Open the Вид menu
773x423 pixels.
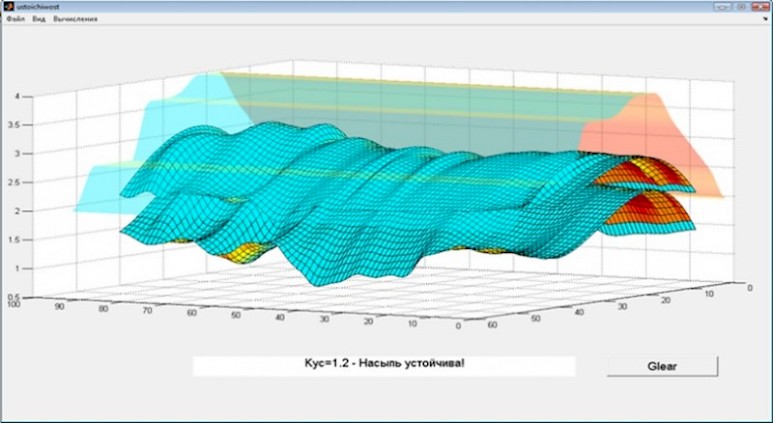point(38,19)
